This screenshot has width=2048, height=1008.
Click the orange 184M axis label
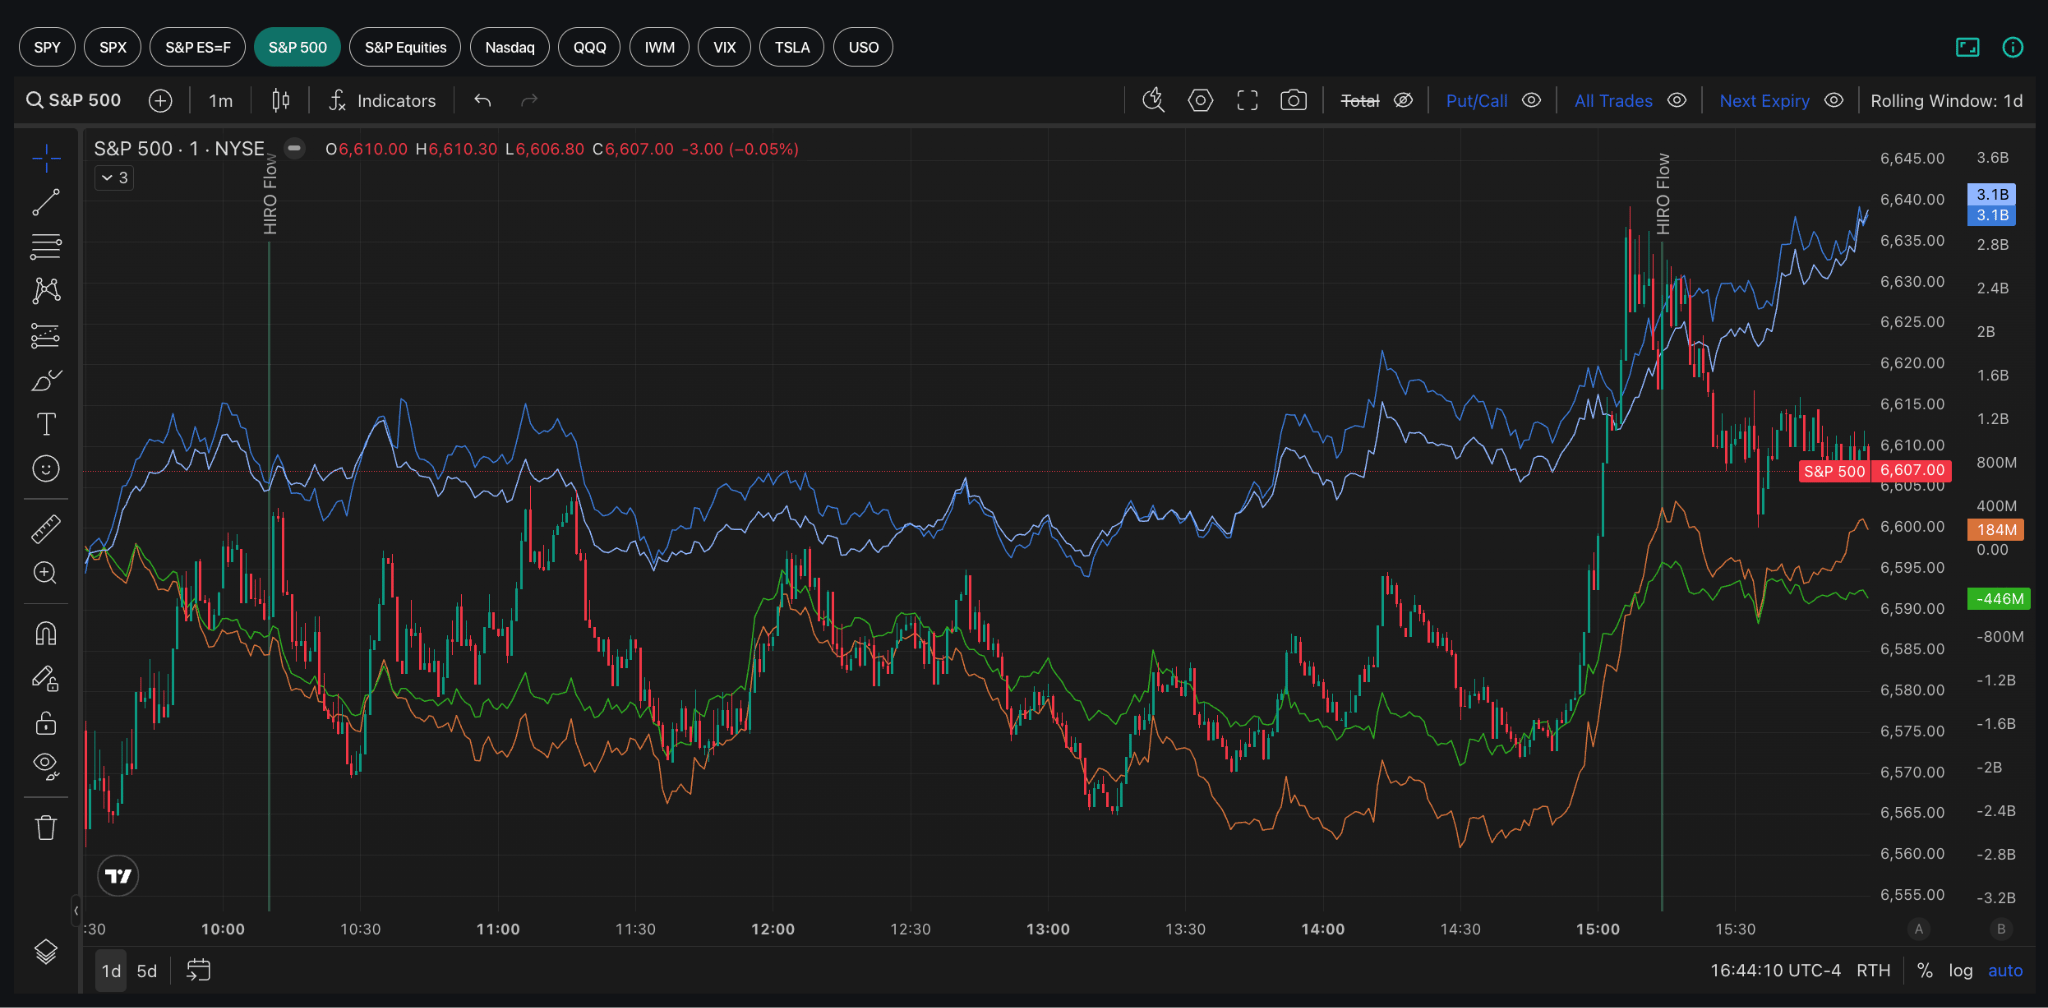click(1996, 530)
